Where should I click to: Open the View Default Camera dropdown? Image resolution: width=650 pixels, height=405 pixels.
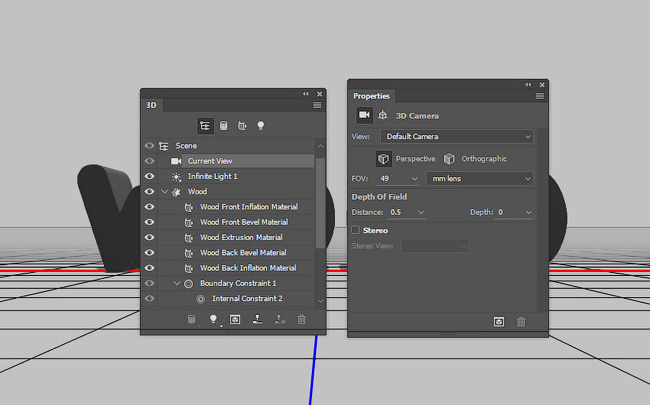(x=457, y=136)
